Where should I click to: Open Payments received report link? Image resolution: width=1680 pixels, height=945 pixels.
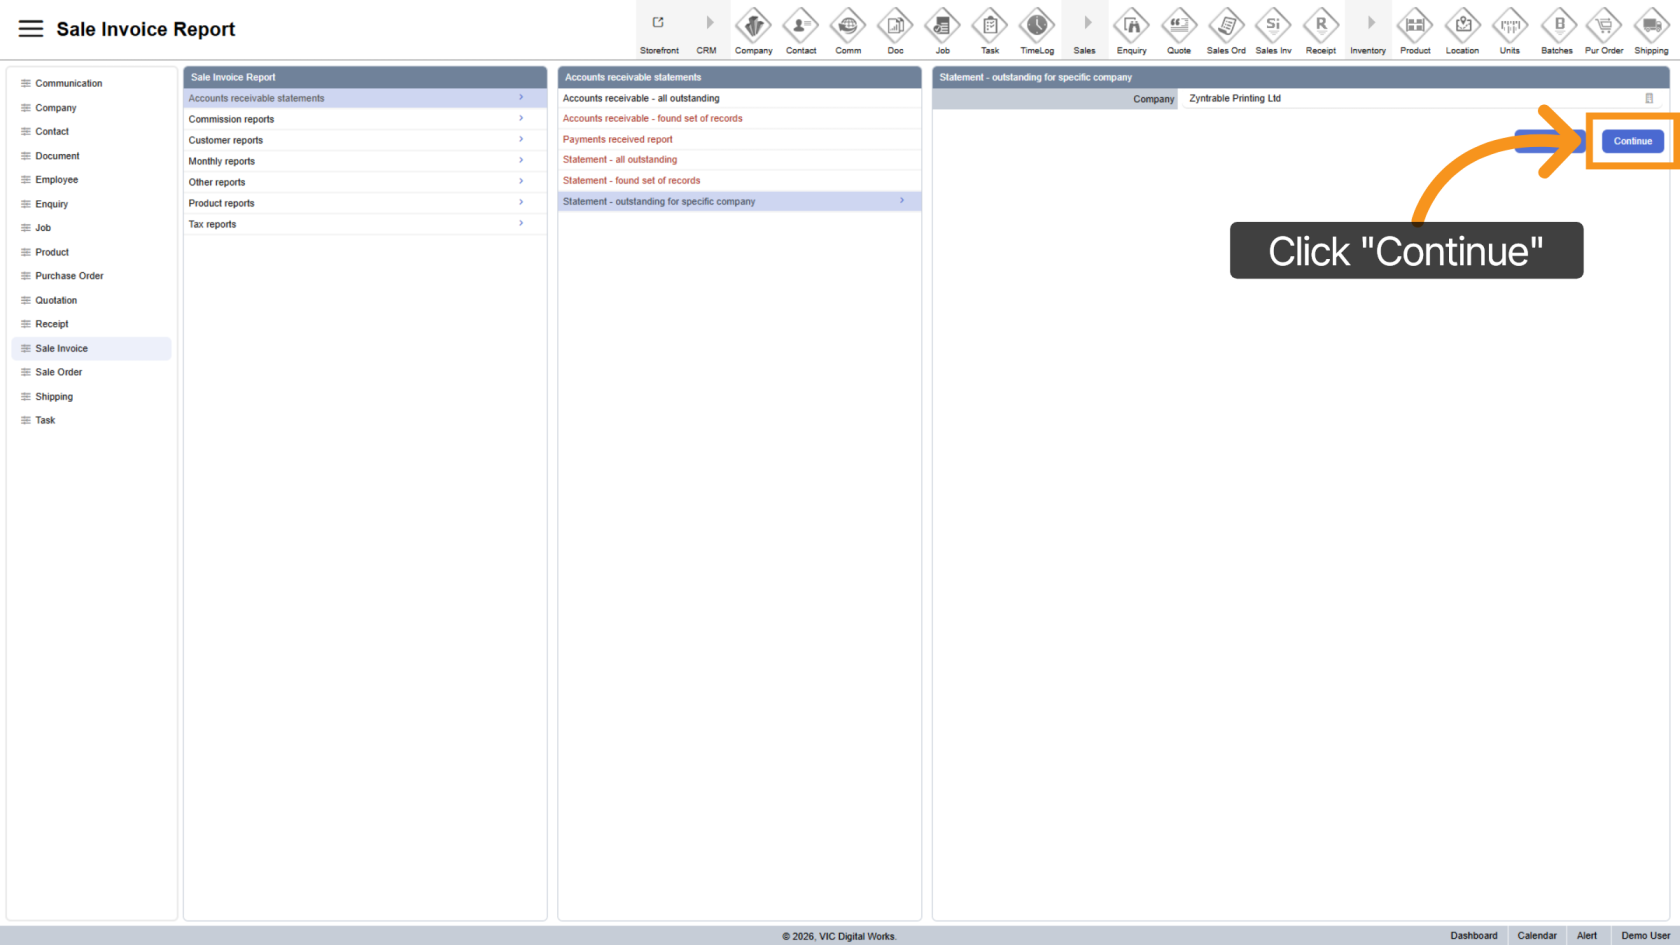pyautogui.click(x=617, y=139)
